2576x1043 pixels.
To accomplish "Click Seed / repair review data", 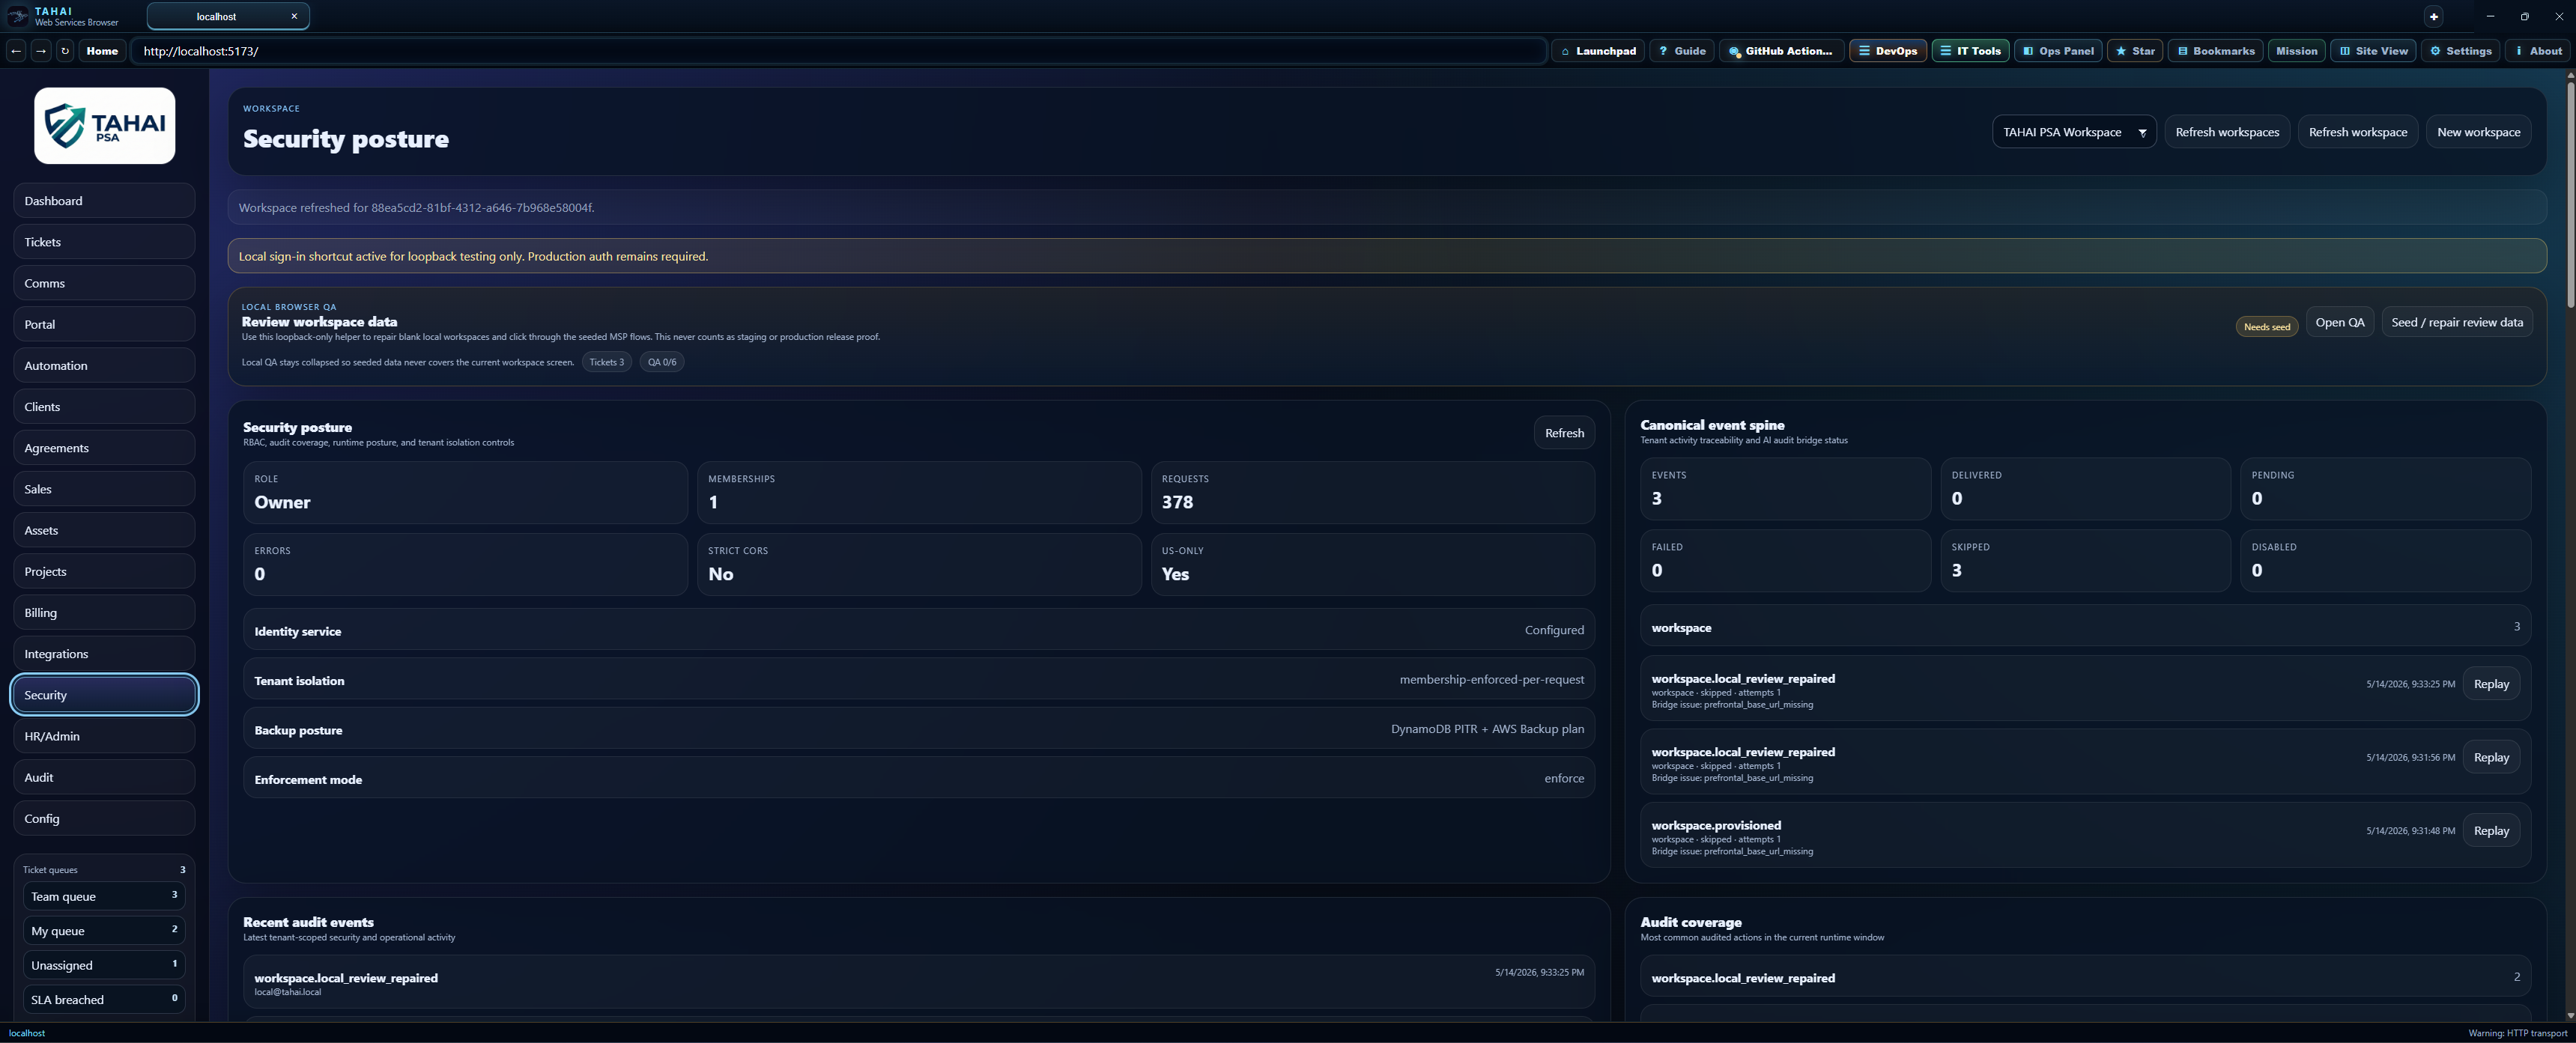I will tap(2457, 322).
